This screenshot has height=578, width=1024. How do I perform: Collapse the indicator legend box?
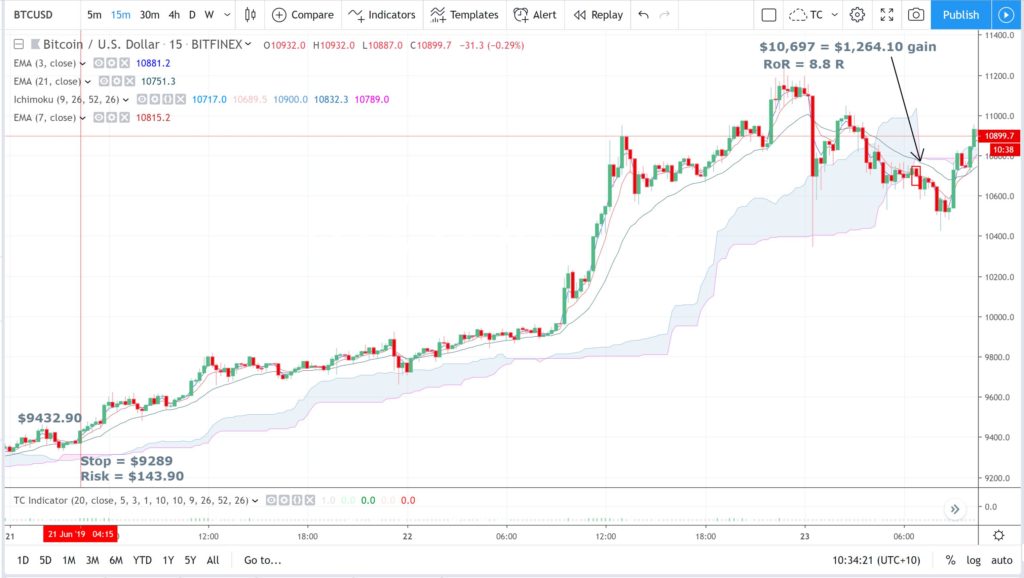[x=19, y=44]
